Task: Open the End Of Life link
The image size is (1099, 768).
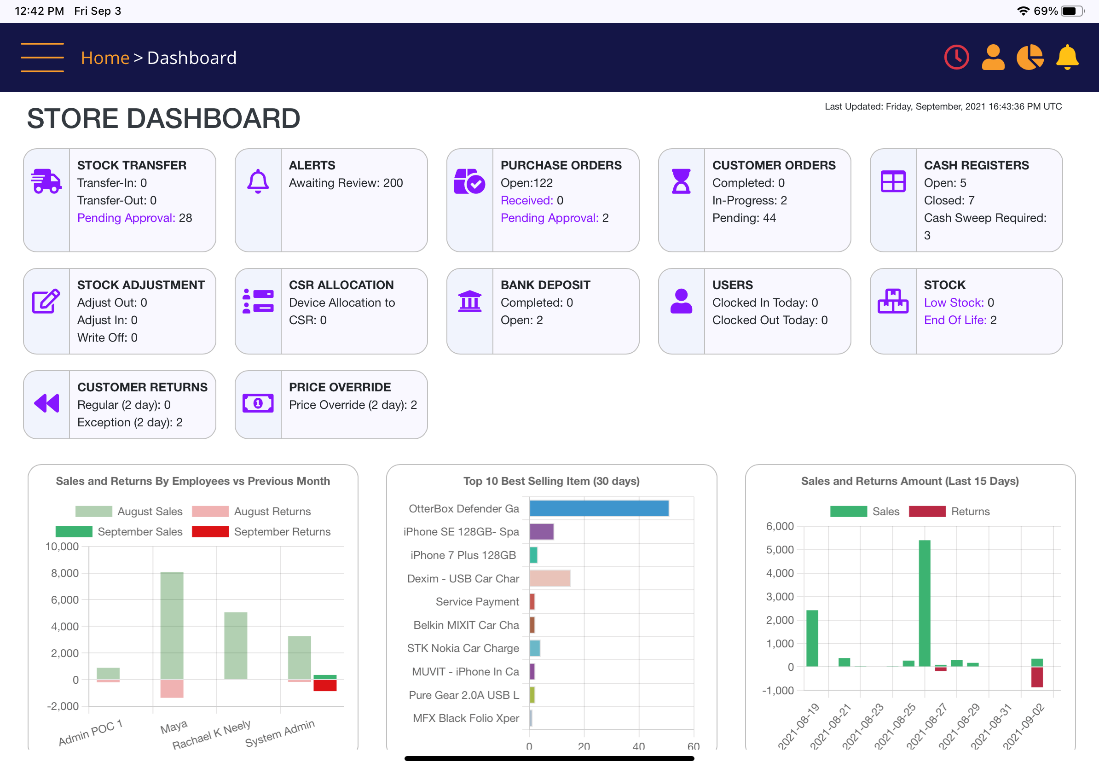Action: coord(955,320)
